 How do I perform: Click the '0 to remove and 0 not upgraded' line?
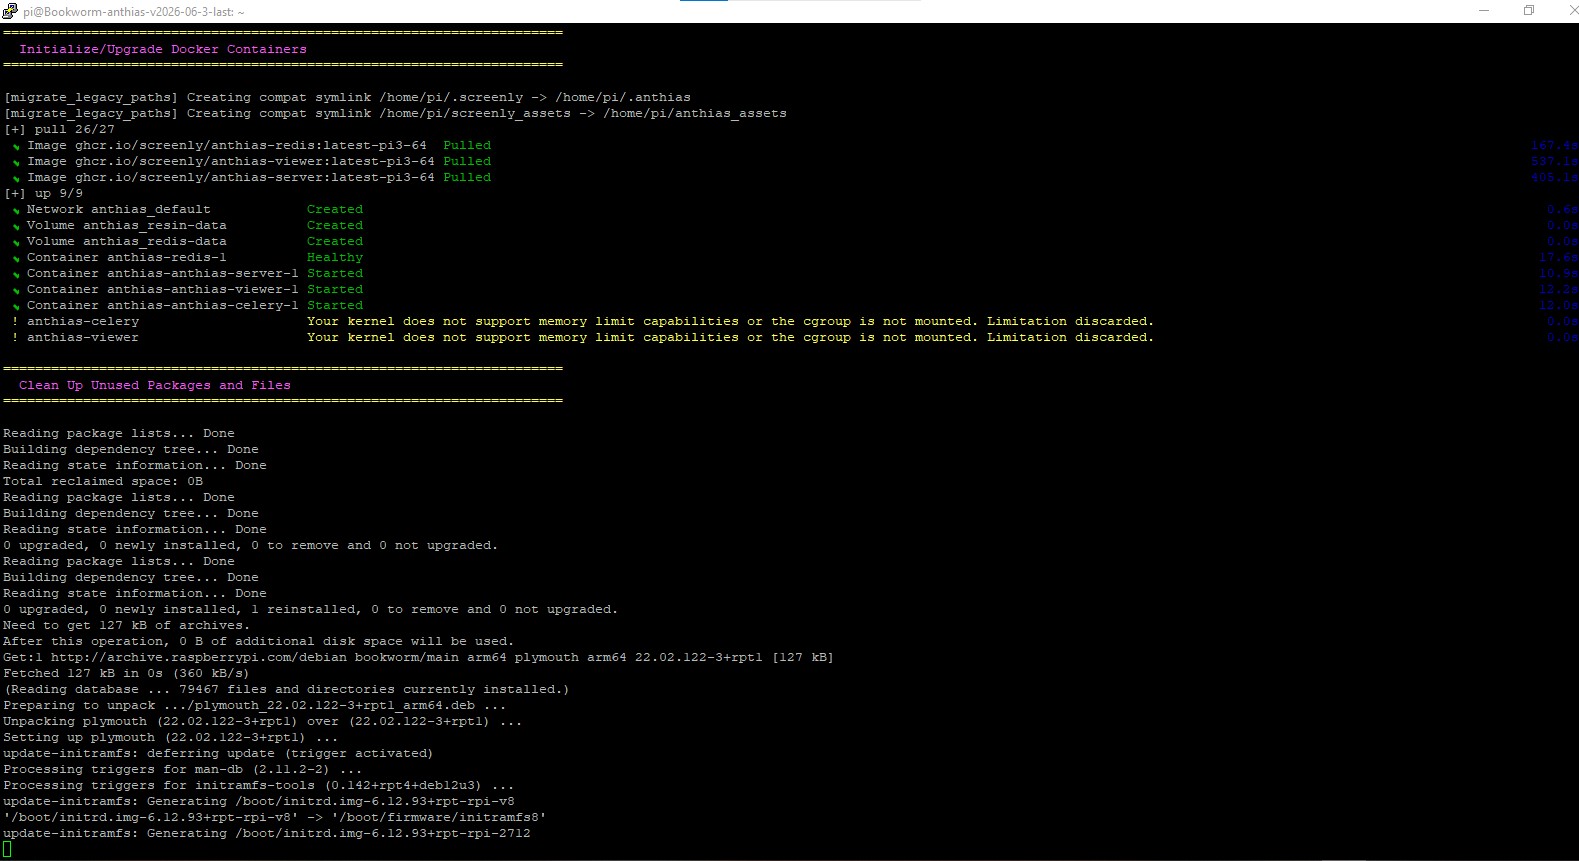pos(250,545)
